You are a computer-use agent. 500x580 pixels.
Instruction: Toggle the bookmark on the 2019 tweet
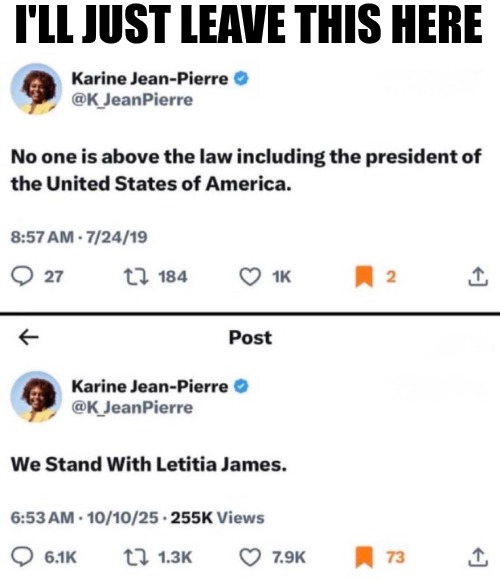(x=364, y=277)
